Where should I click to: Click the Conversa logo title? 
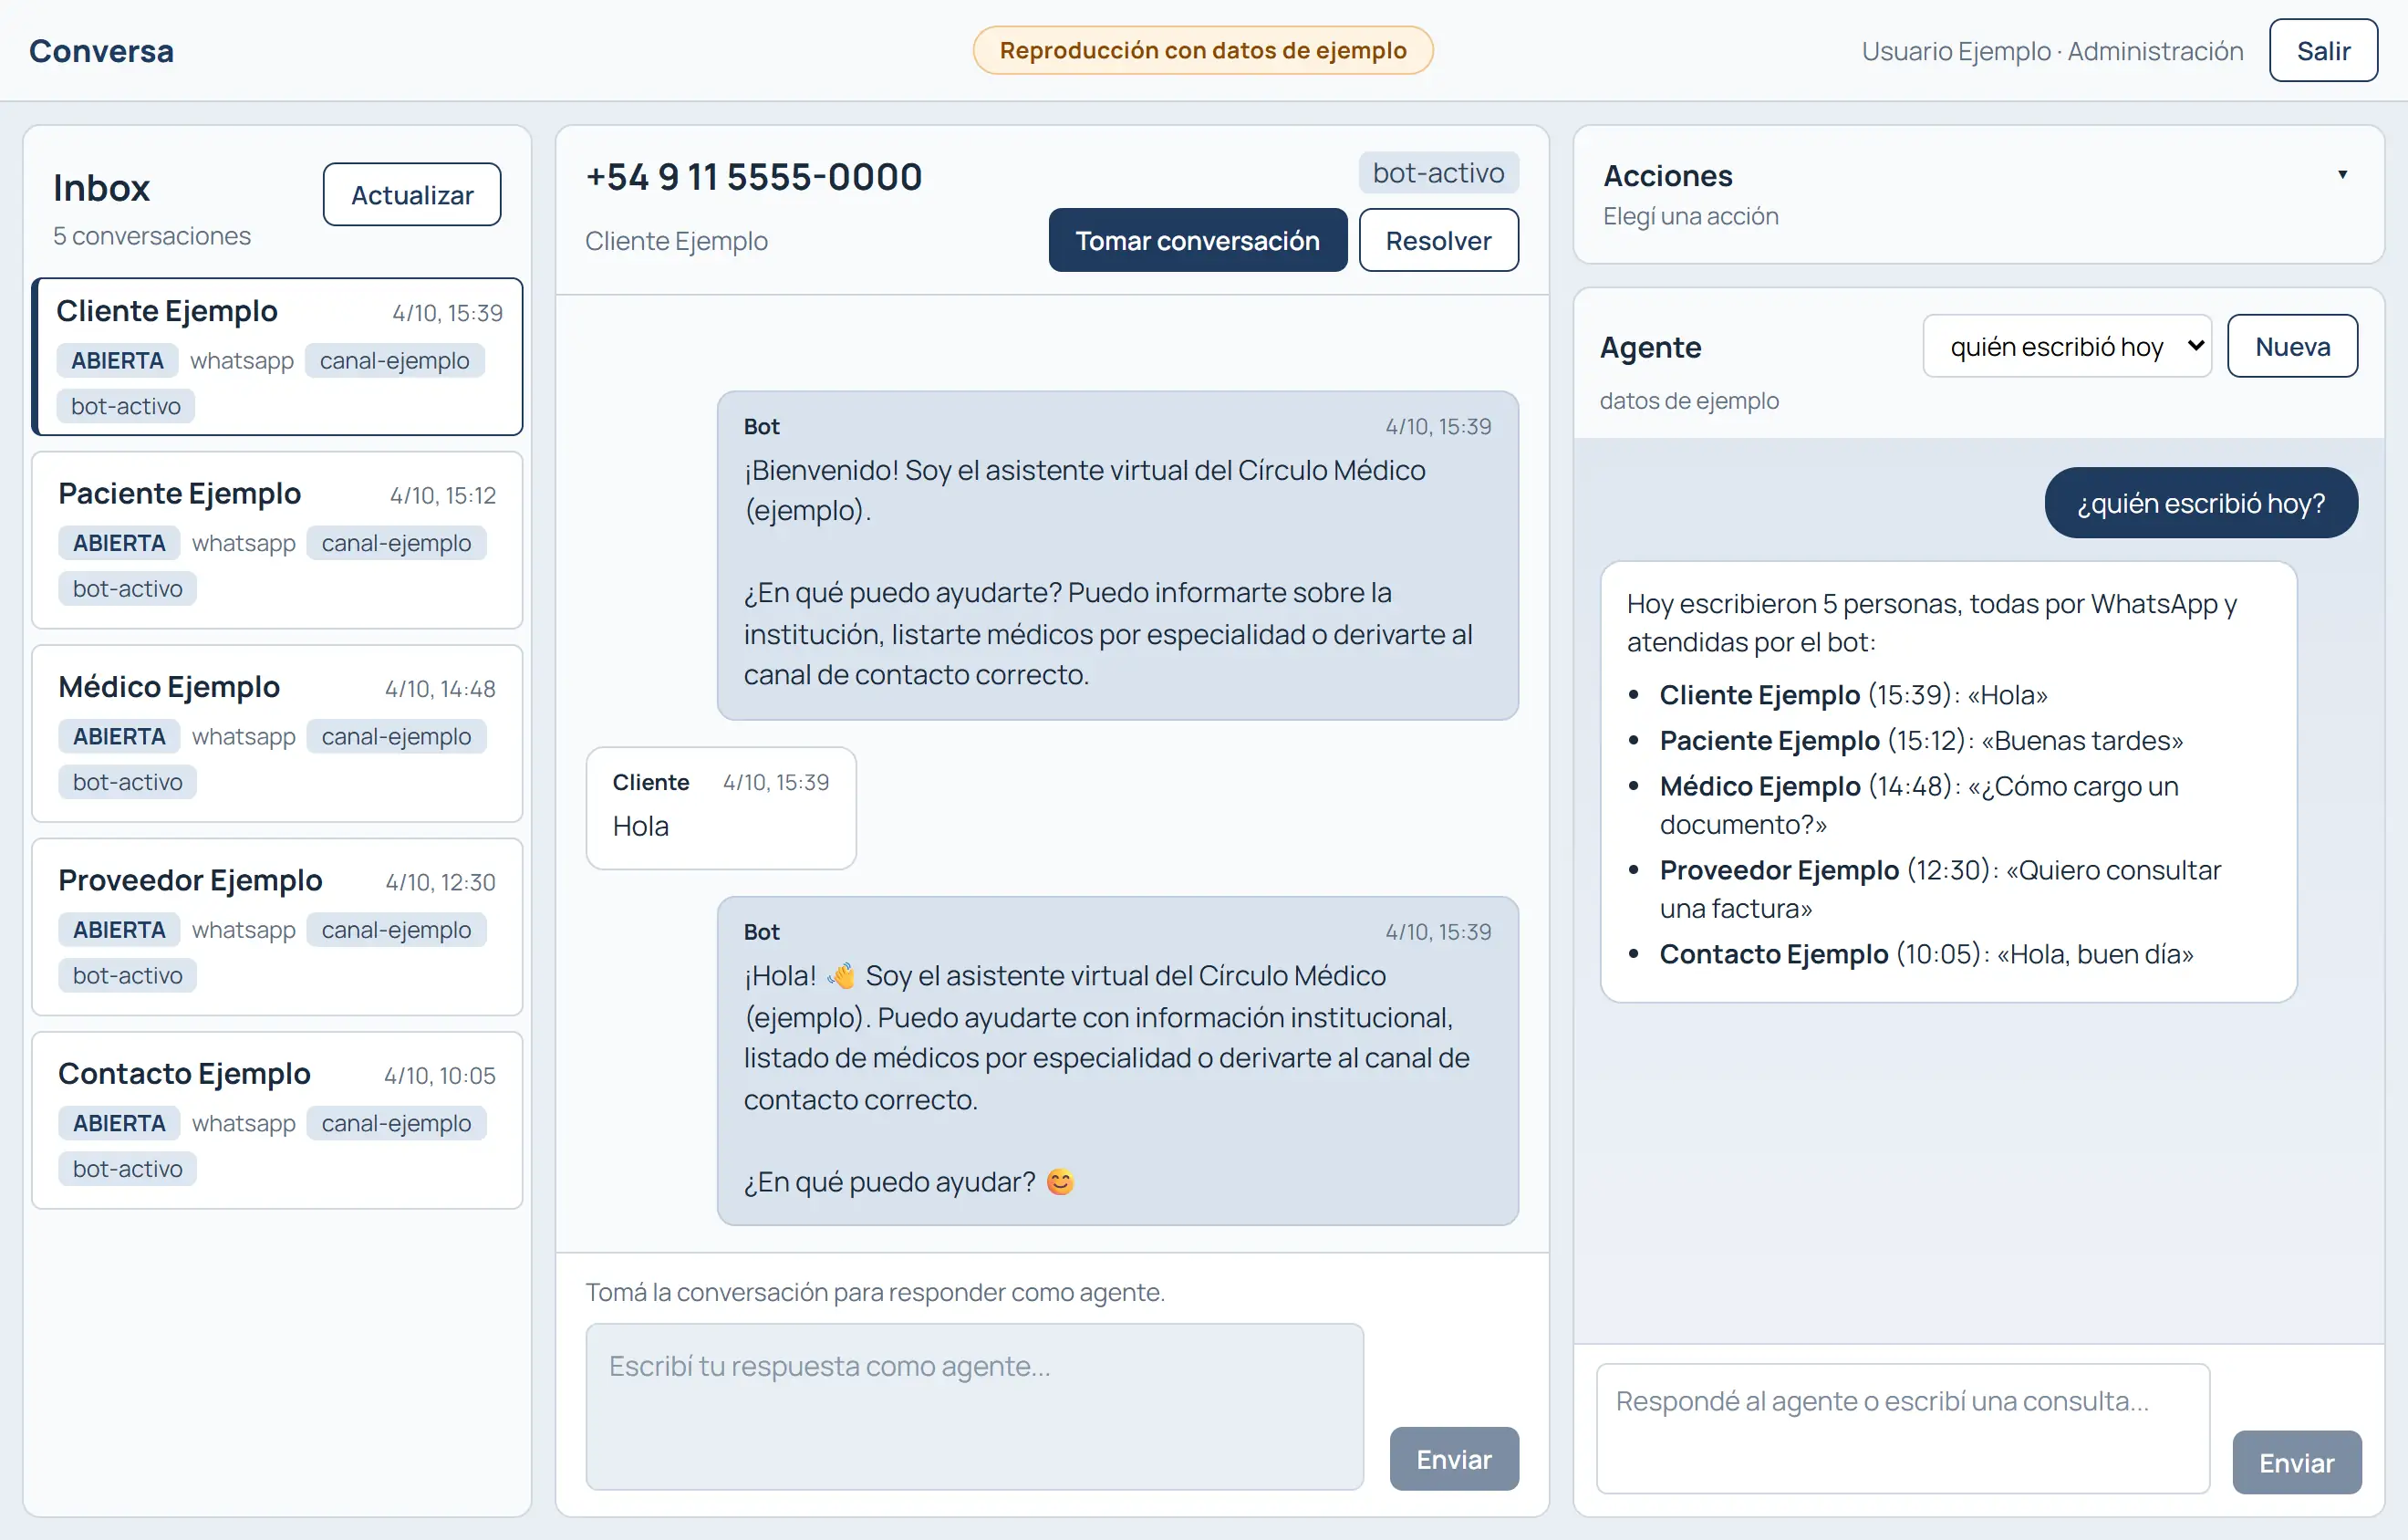[x=101, y=51]
